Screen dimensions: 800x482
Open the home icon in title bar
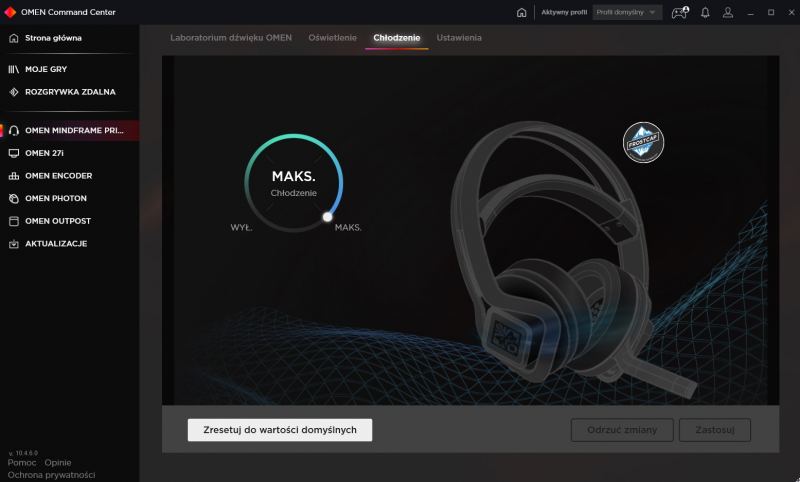(521, 12)
